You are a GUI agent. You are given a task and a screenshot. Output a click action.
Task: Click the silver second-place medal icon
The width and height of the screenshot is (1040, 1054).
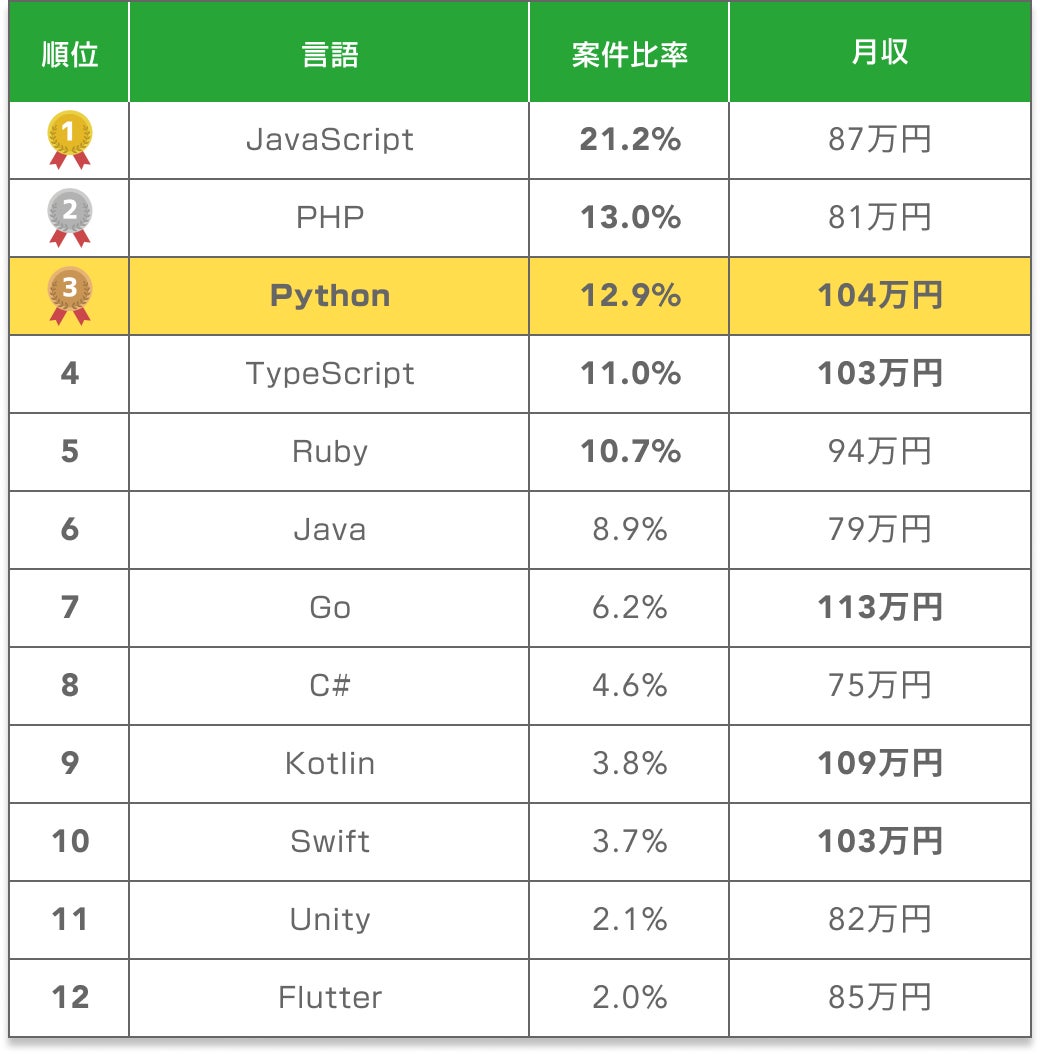(x=69, y=217)
